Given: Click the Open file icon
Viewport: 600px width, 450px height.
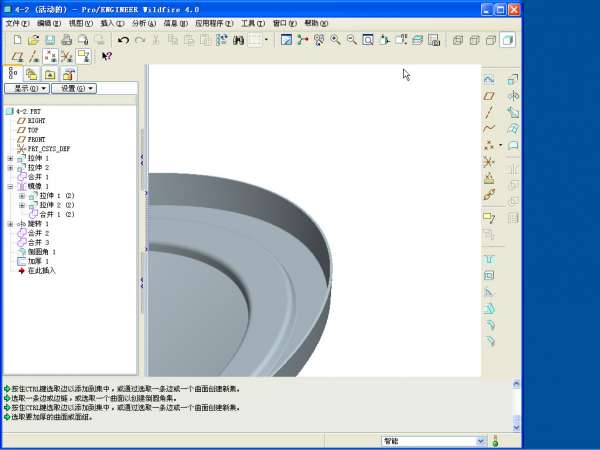Looking at the screenshot, I should tap(33, 40).
